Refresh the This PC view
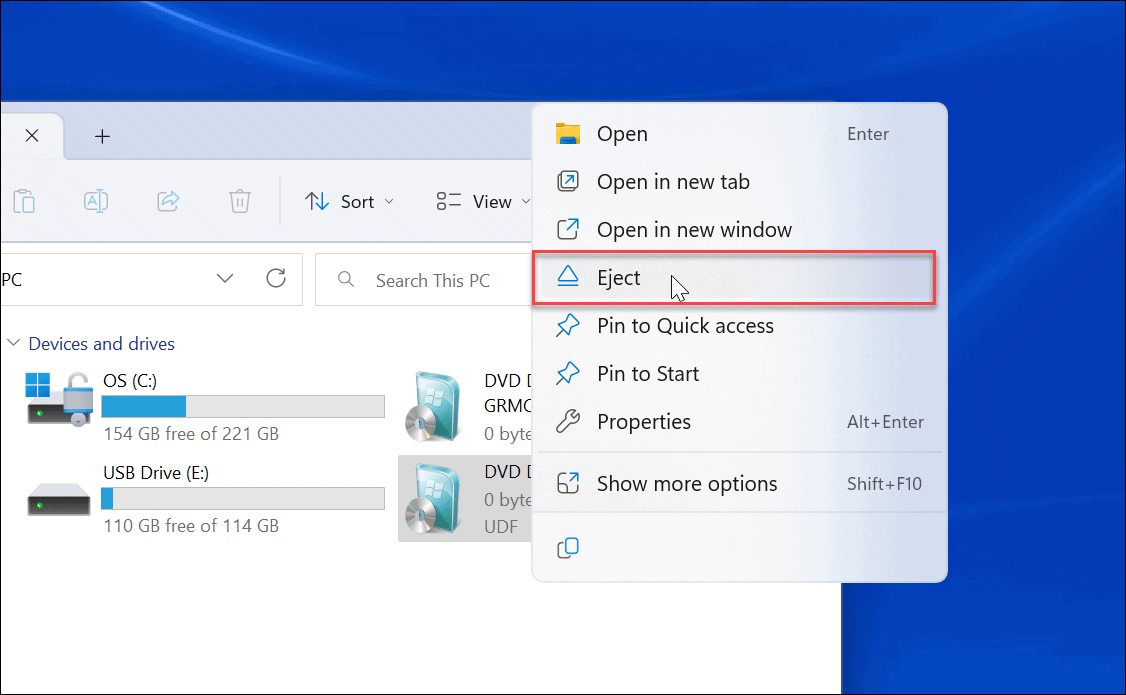The height and width of the screenshot is (695, 1126). pos(277,279)
